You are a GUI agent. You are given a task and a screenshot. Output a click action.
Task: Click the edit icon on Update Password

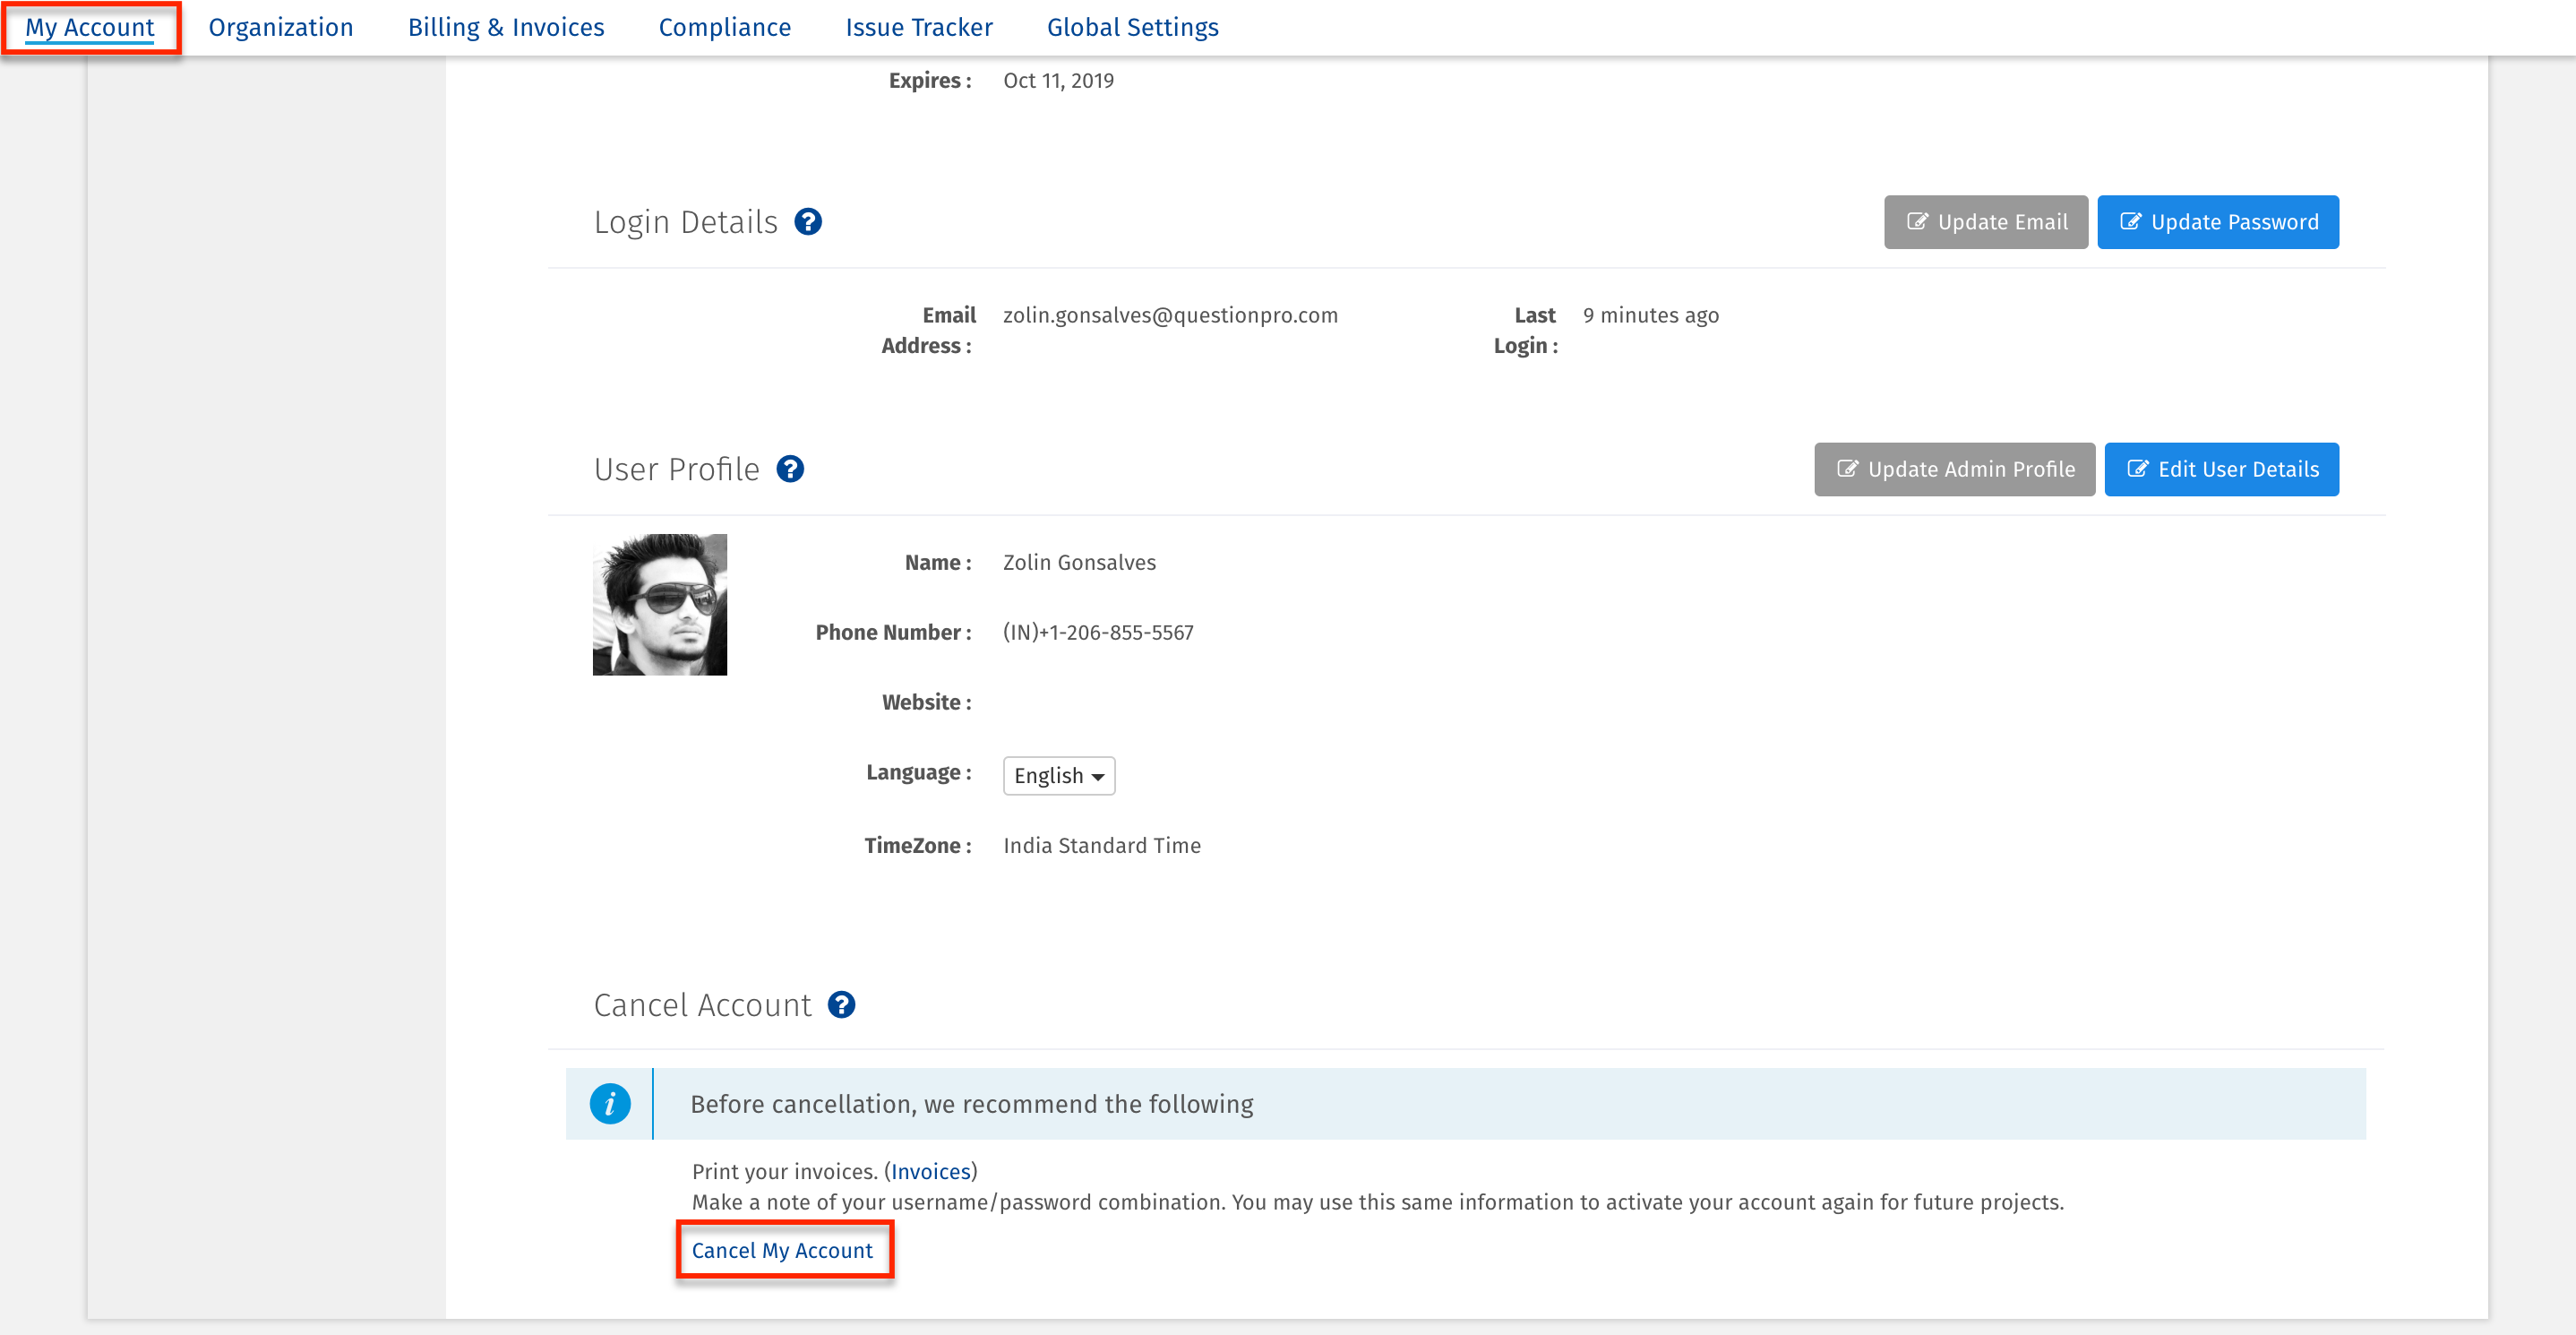point(2130,221)
